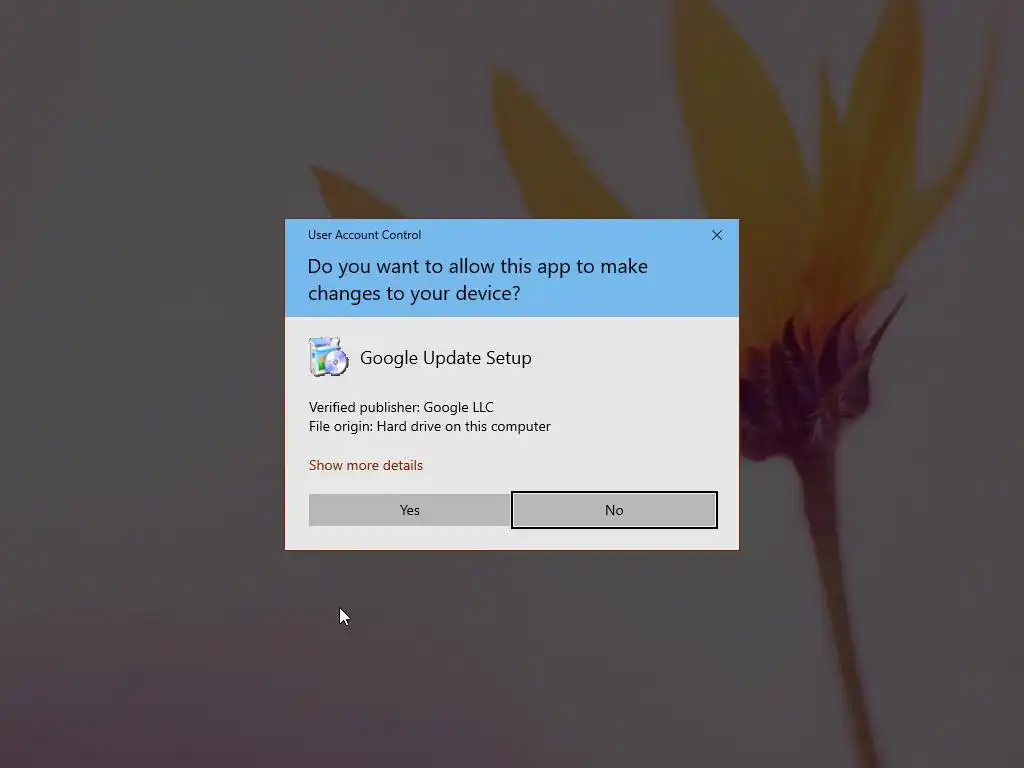Click the 'Do you want to allow' heading

477,280
